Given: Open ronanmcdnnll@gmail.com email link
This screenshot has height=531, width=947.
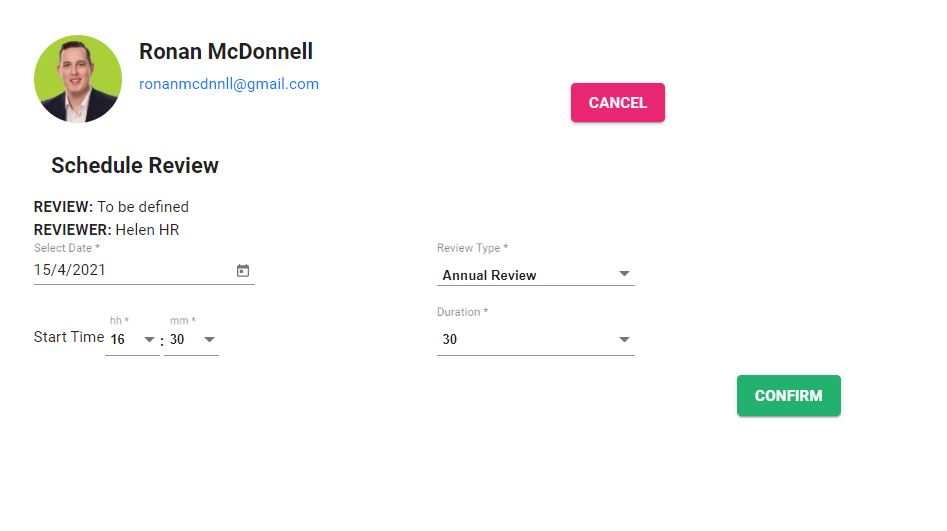Looking at the screenshot, I should pyautogui.click(x=229, y=84).
